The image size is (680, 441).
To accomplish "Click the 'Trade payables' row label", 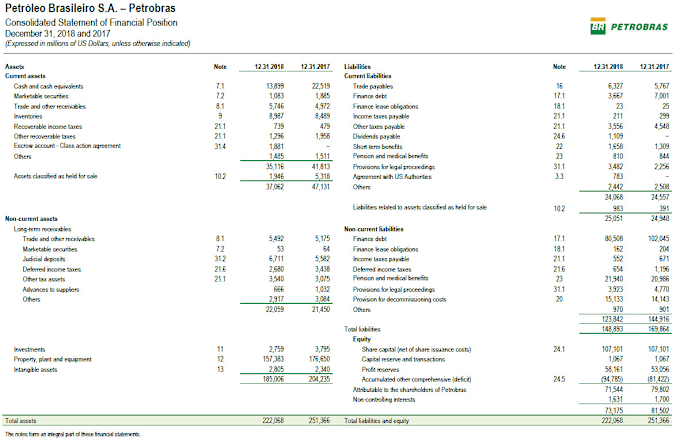I will point(373,86).
